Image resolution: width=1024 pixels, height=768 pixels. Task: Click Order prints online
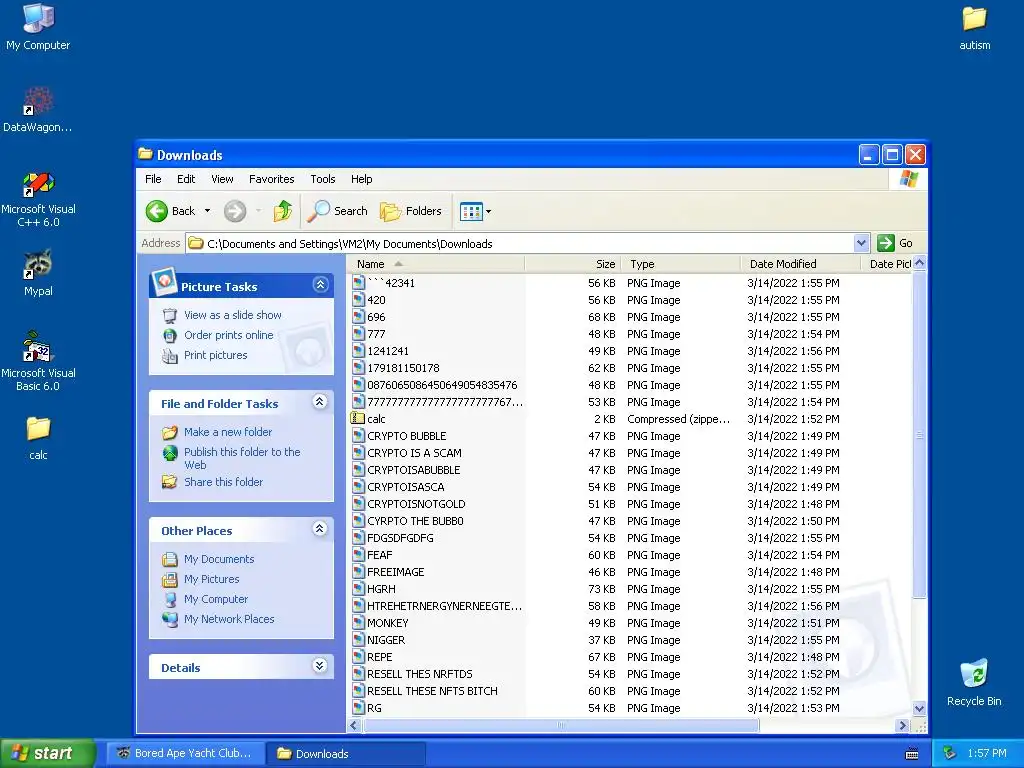coord(229,335)
